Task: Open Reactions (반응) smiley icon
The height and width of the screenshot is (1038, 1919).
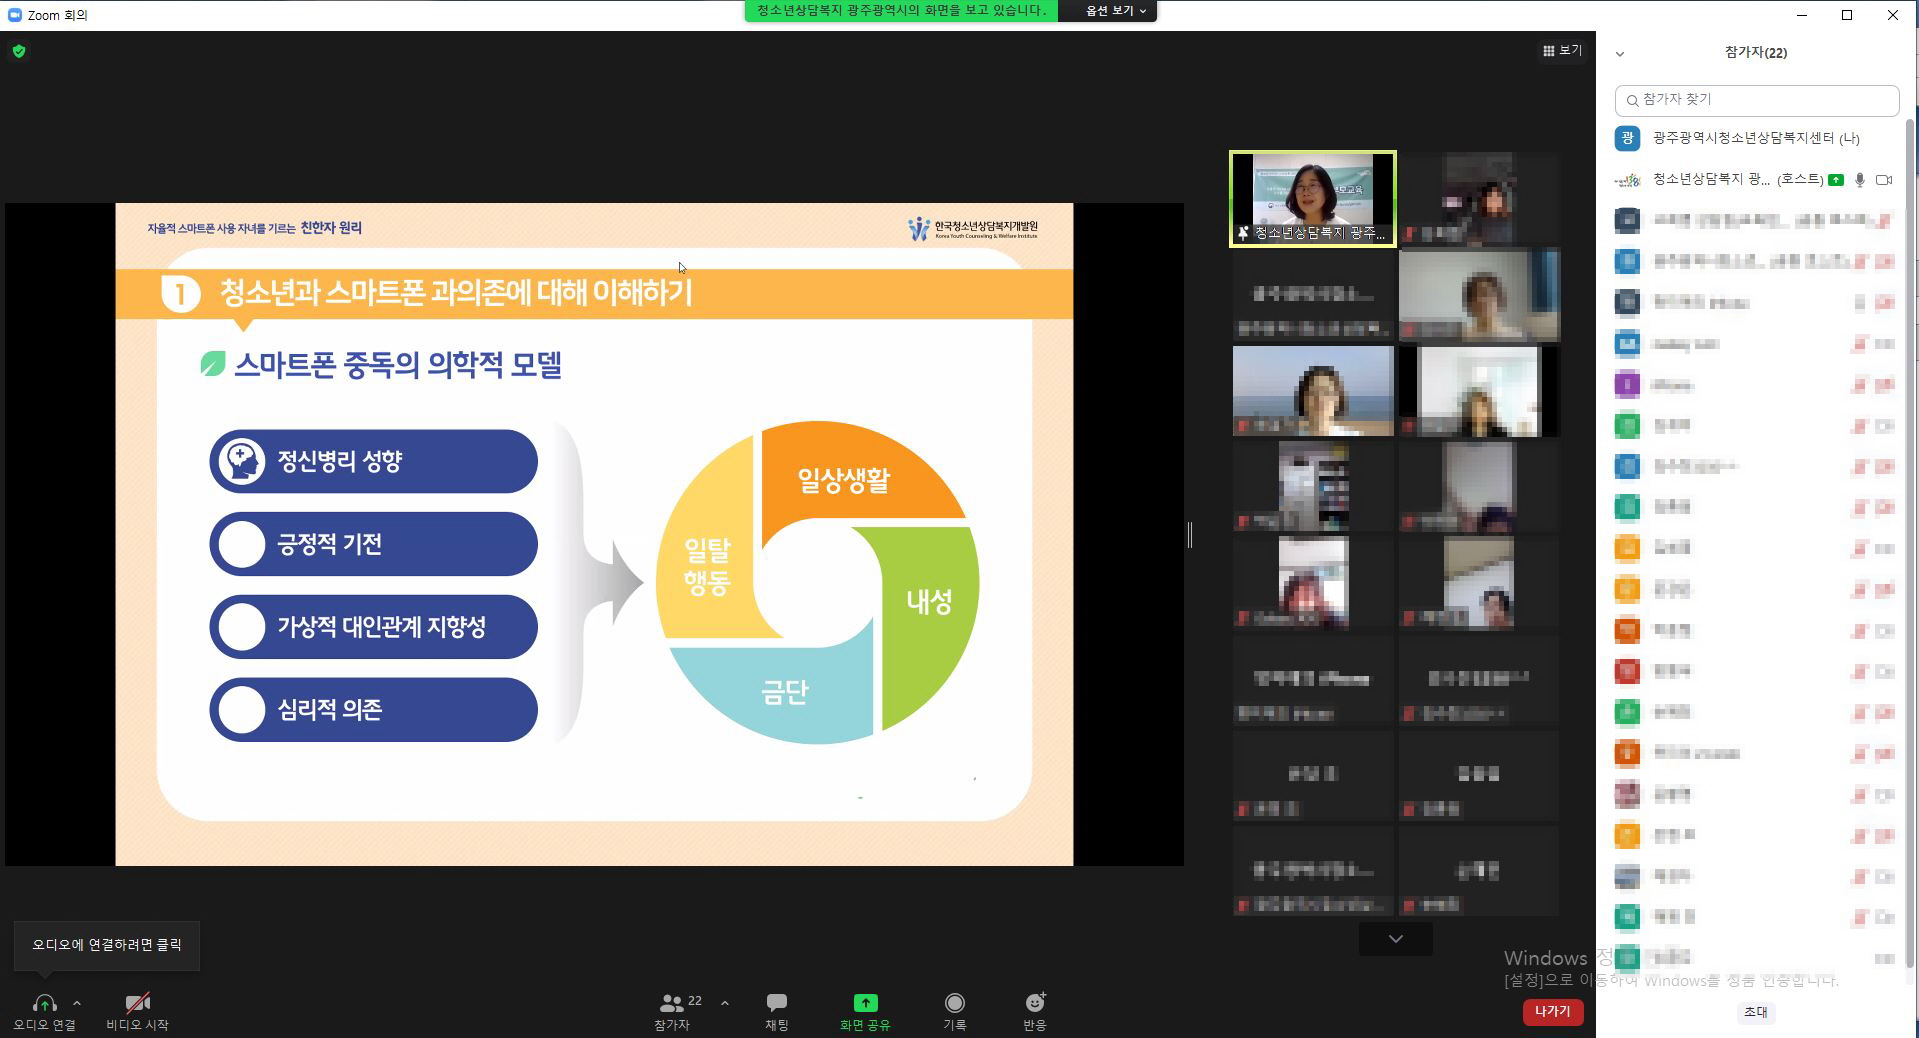Action: coord(1035,1003)
